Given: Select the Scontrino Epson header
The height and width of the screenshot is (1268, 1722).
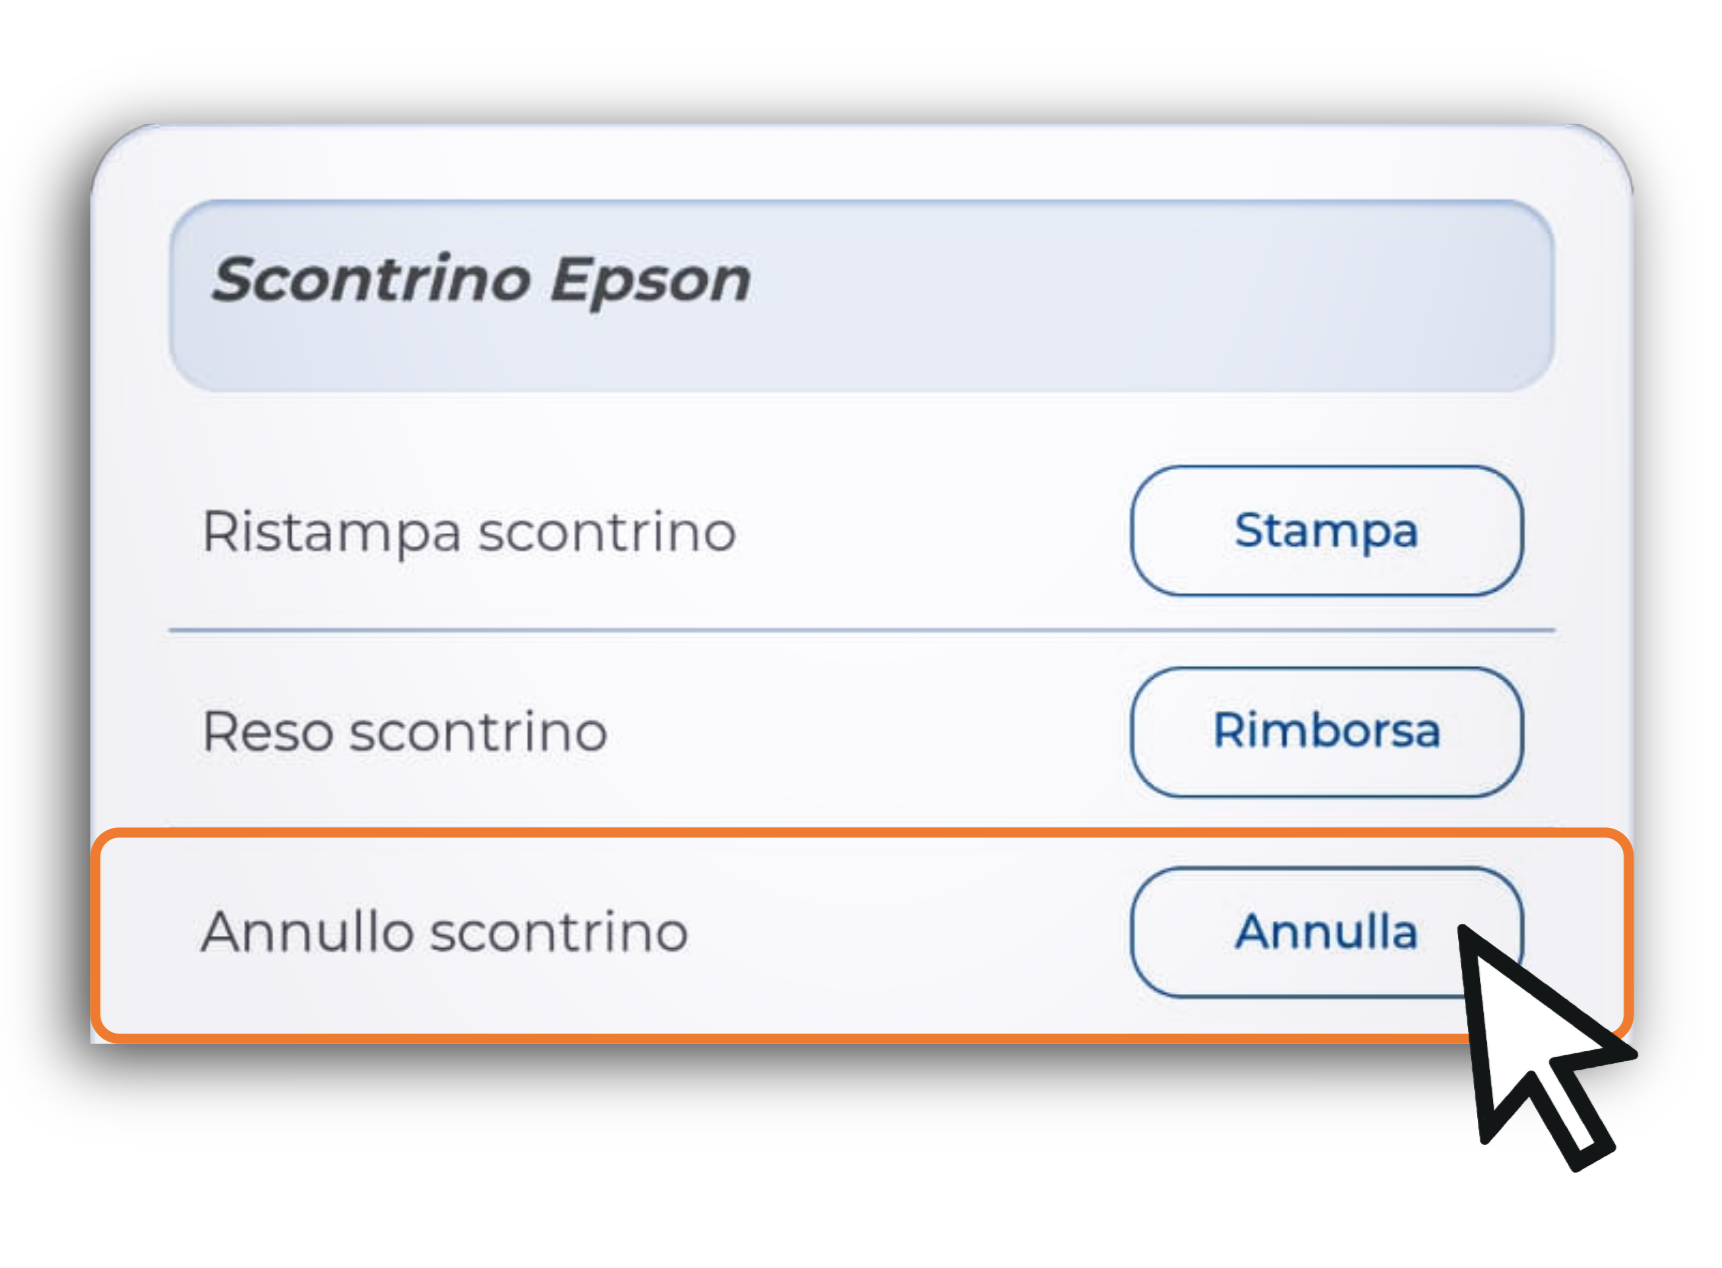Looking at the screenshot, I should [x=861, y=295].
